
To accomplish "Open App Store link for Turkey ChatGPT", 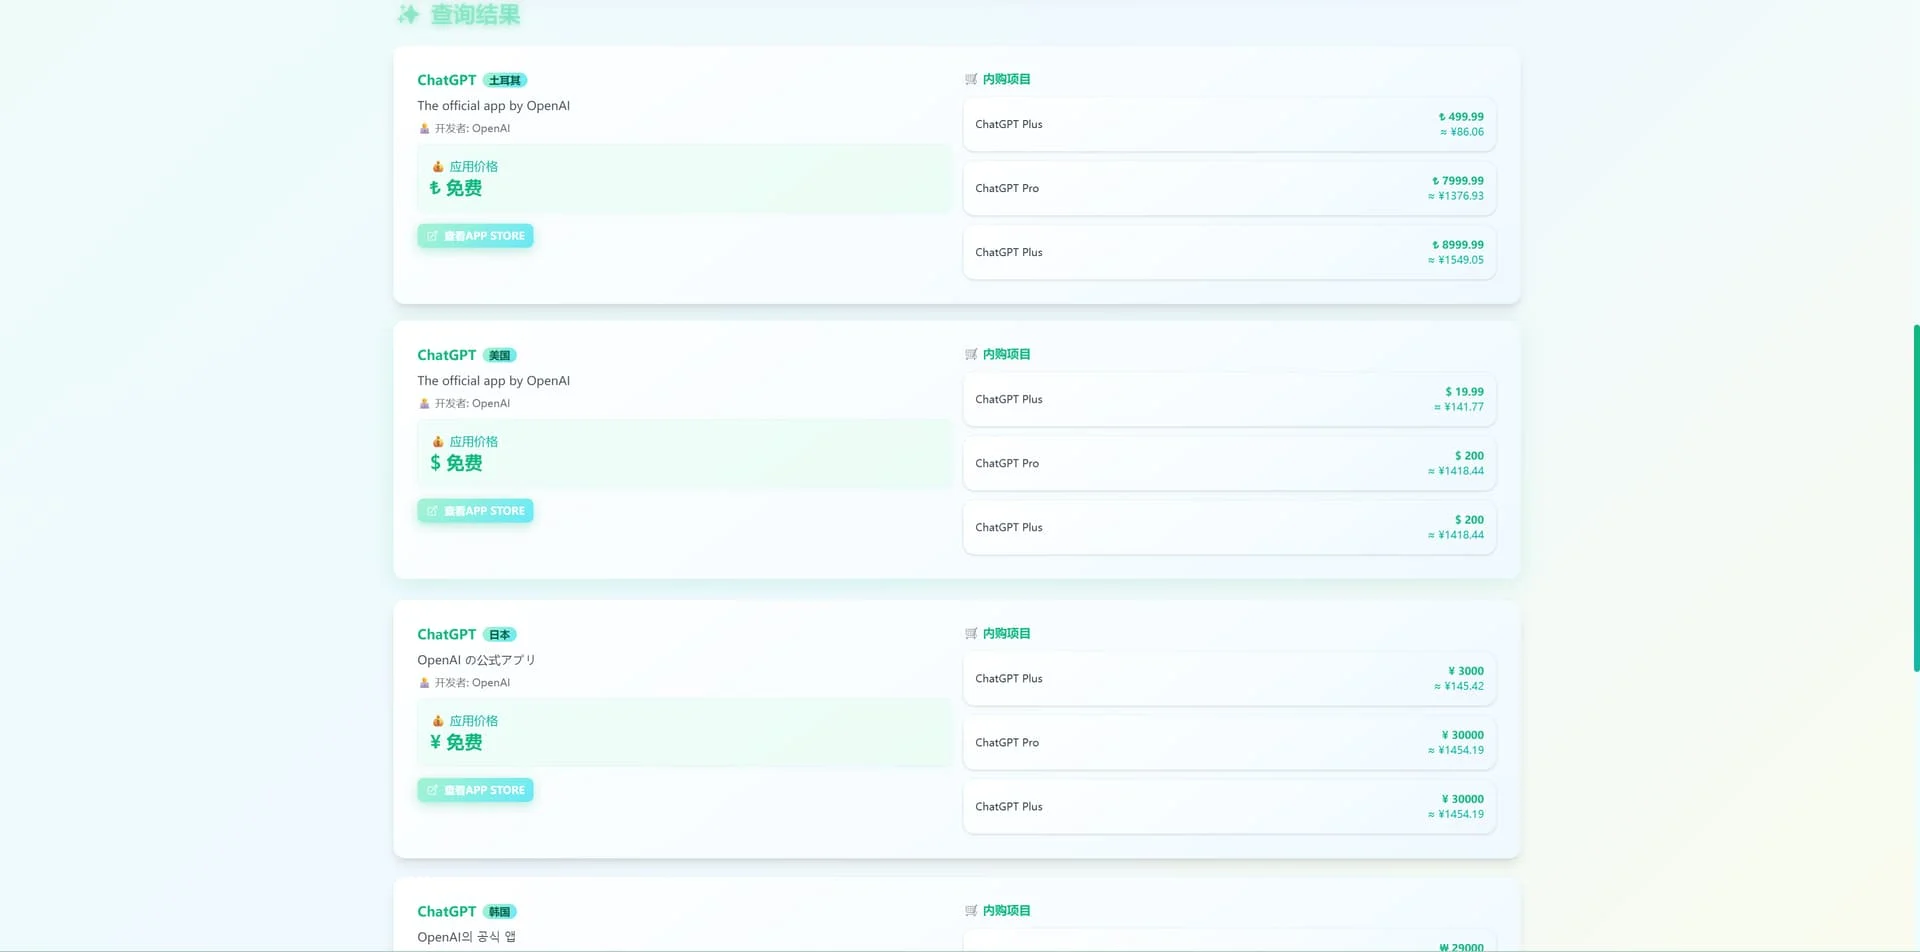I will point(475,236).
